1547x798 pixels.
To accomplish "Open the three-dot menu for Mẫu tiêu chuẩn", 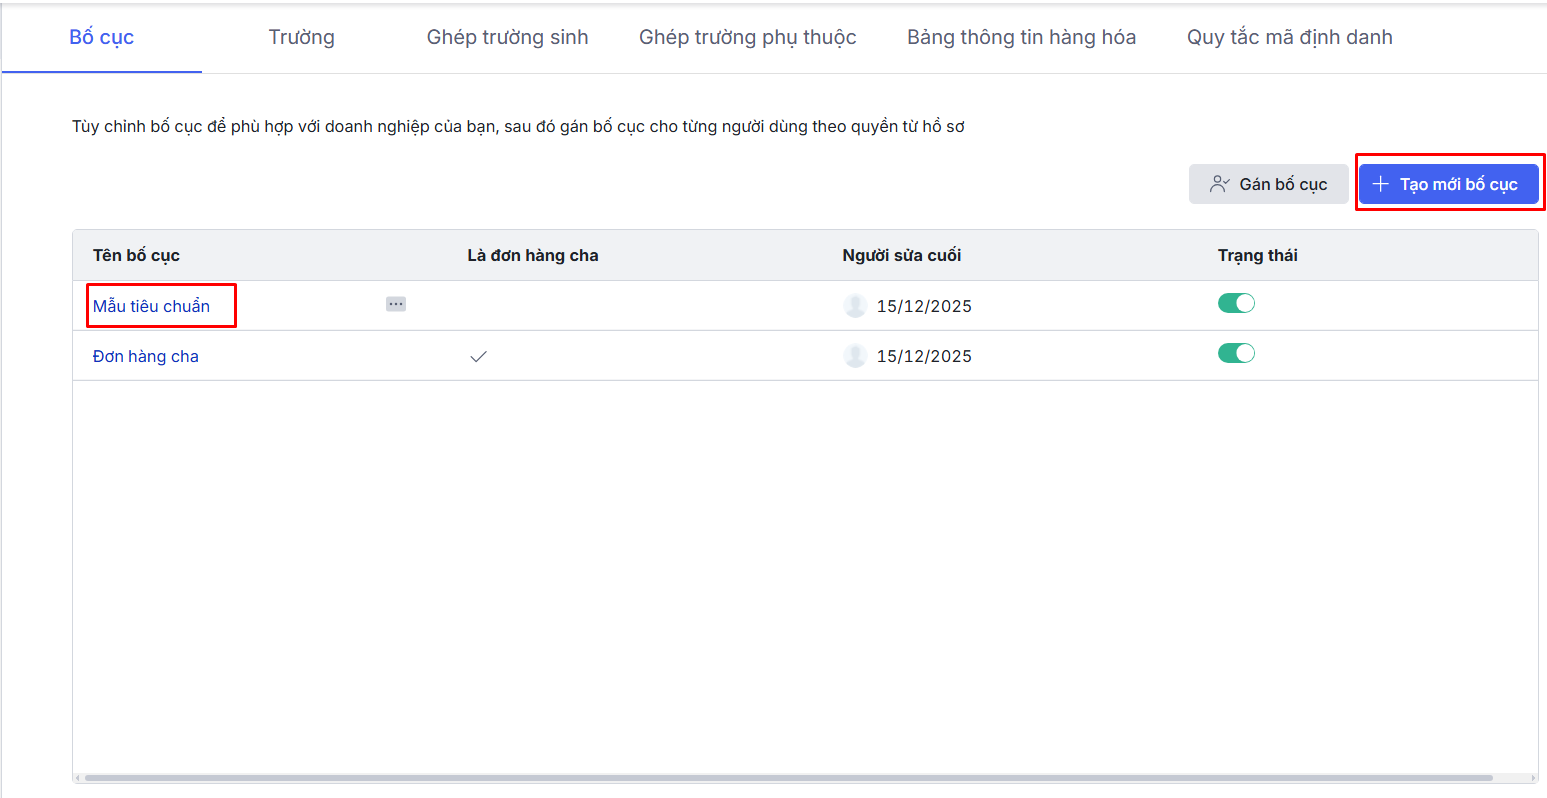I will [x=396, y=304].
